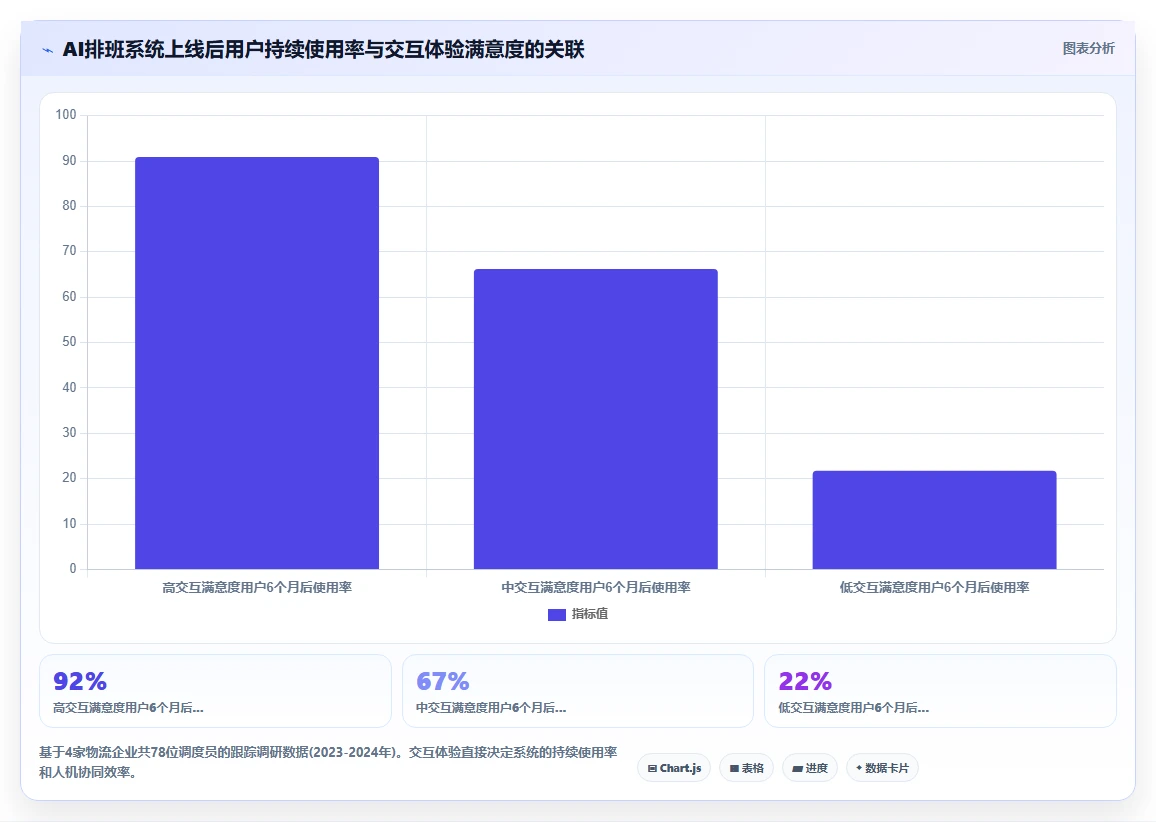Click the 92% card caption 高交互满意度用户6个月后...
Viewport: 1156px width, 822px height.
coord(128,708)
